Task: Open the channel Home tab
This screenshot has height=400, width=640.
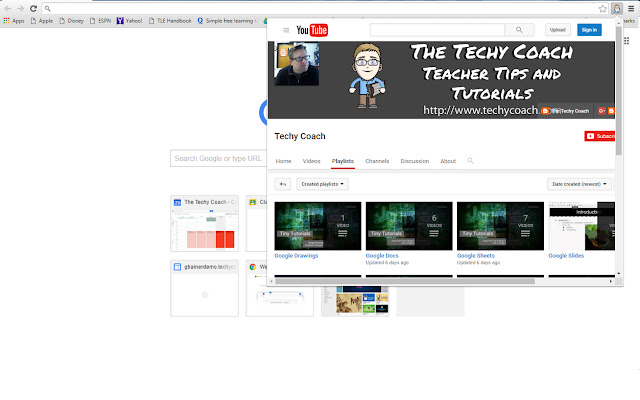Action: pos(283,161)
